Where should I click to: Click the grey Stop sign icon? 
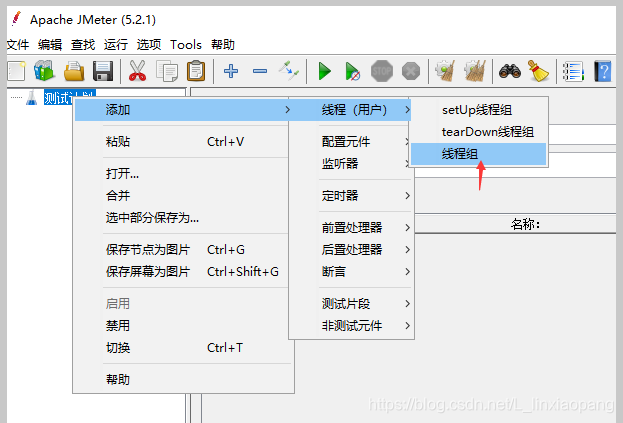tap(382, 71)
